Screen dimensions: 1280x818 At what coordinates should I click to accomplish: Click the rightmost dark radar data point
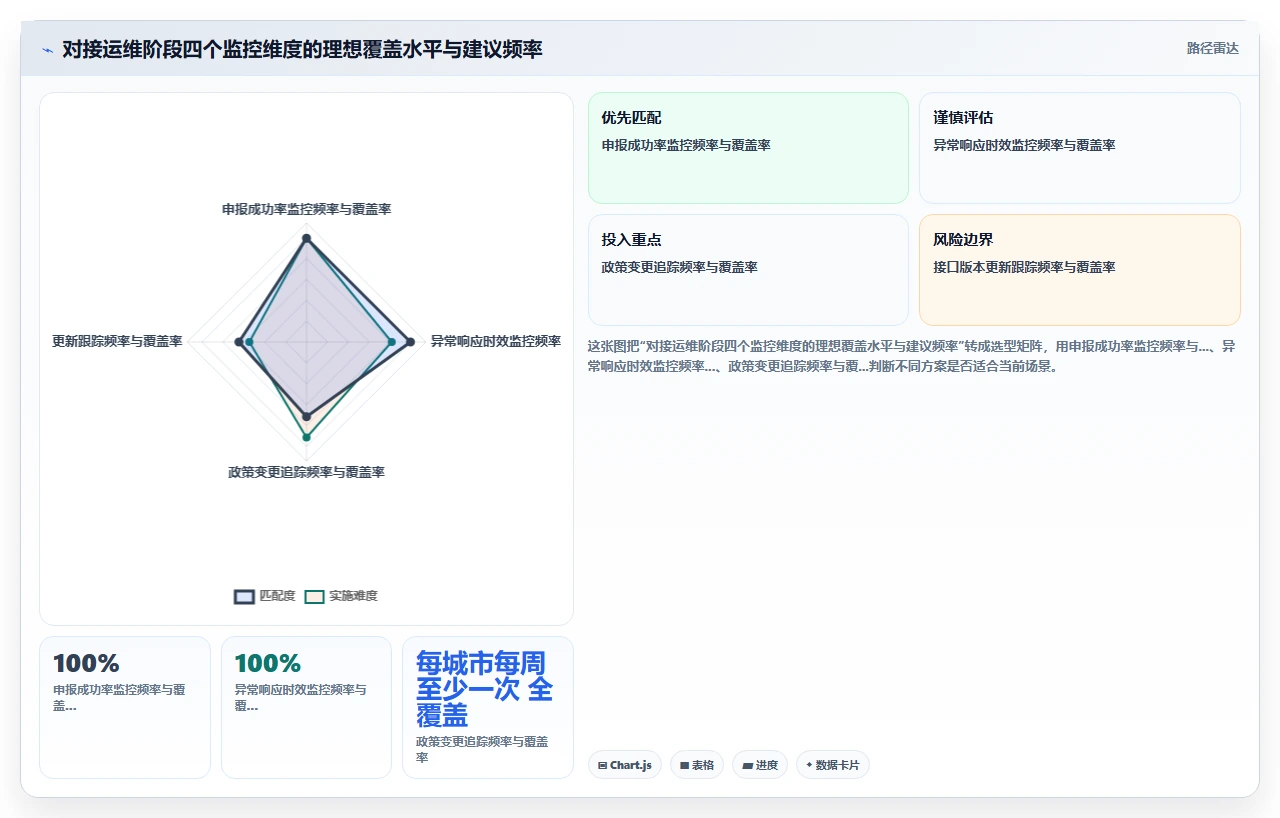coord(410,342)
